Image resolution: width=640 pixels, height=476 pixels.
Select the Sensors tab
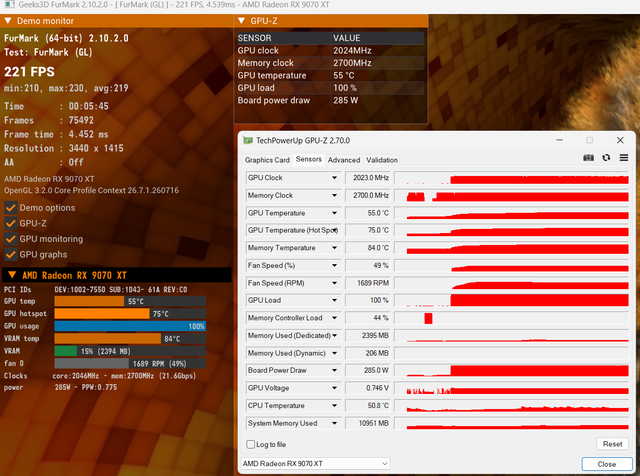point(309,159)
